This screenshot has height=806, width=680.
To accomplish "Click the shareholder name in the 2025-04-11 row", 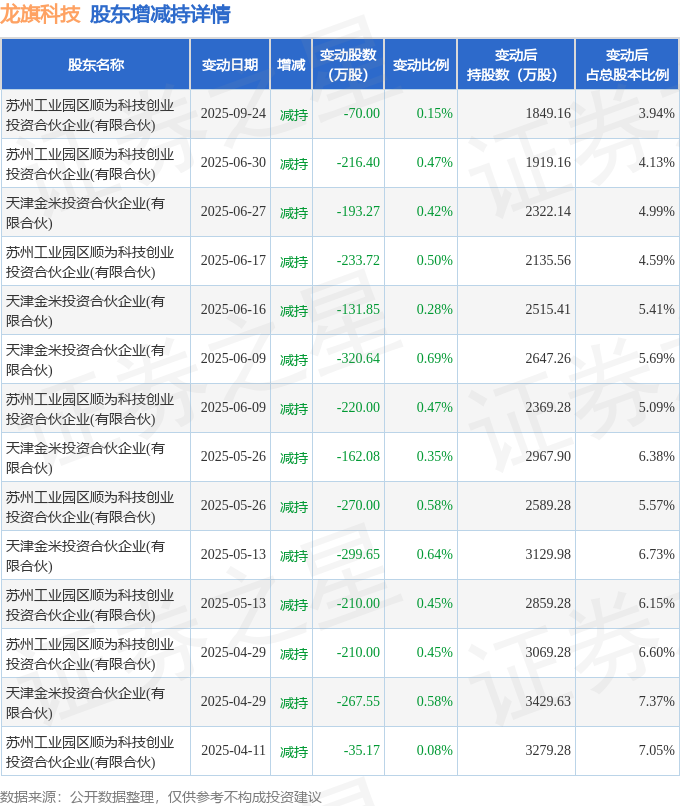I will (x=89, y=752).
